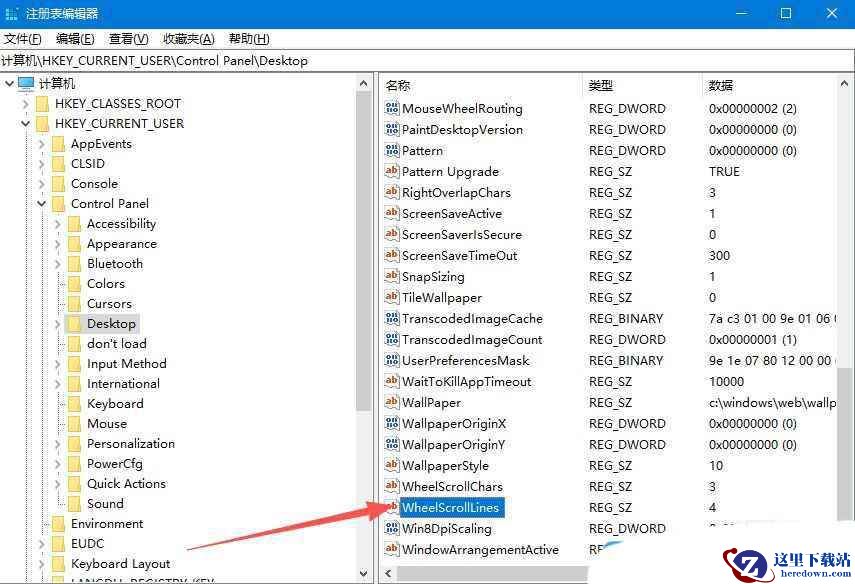Click the TranscodedImageCount DWORD icon
The image size is (855, 584).
tap(392, 339)
